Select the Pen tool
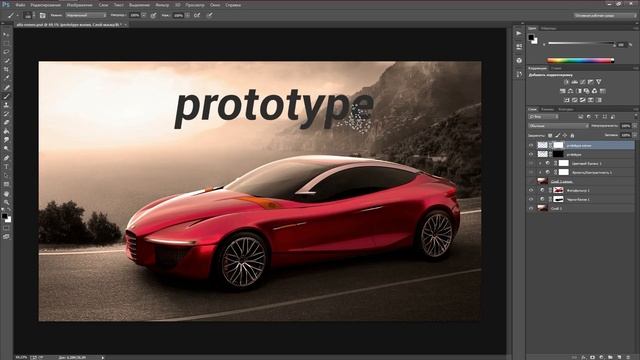This screenshot has width=640, height=360. (x=6, y=158)
